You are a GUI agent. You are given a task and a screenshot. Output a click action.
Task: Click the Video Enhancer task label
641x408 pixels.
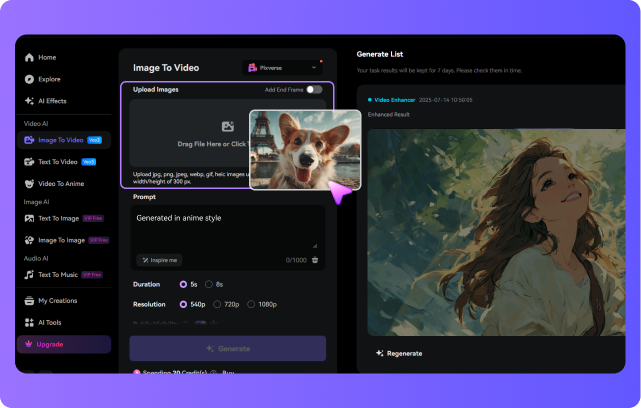point(394,100)
